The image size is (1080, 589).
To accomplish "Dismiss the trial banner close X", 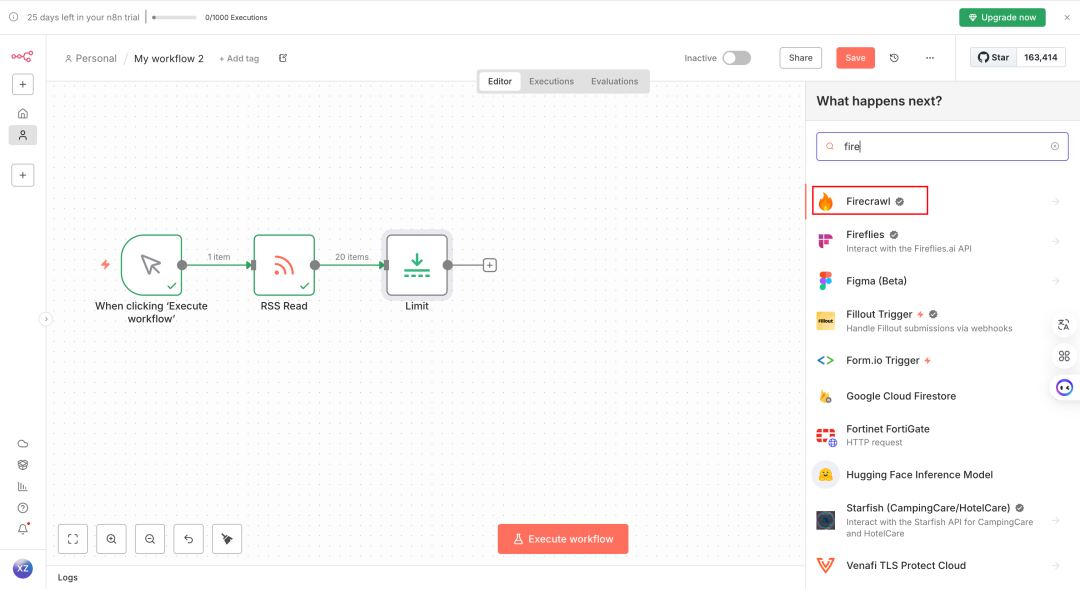I will point(1067,17).
